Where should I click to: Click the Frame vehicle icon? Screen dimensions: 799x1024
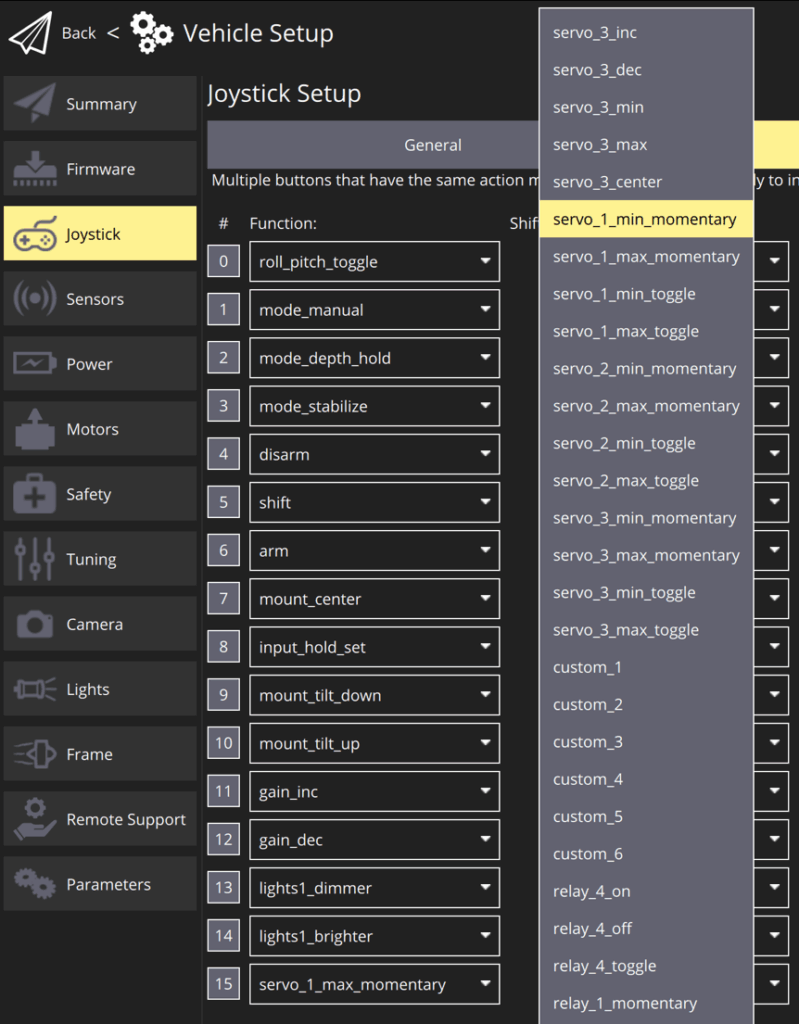point(35,754)
